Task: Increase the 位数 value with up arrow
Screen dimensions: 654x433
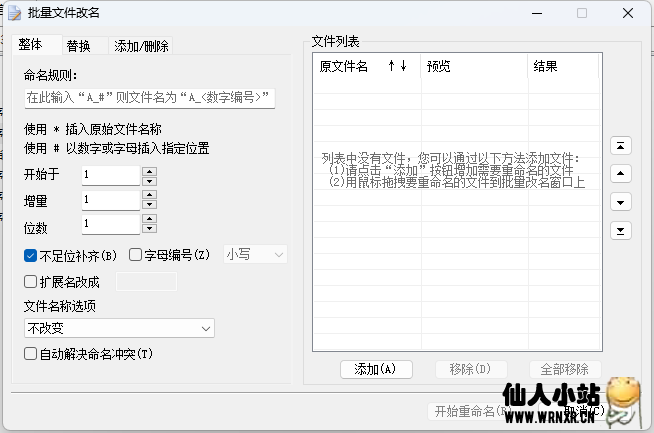Action: pyautogui.click(x=149, y=219)
